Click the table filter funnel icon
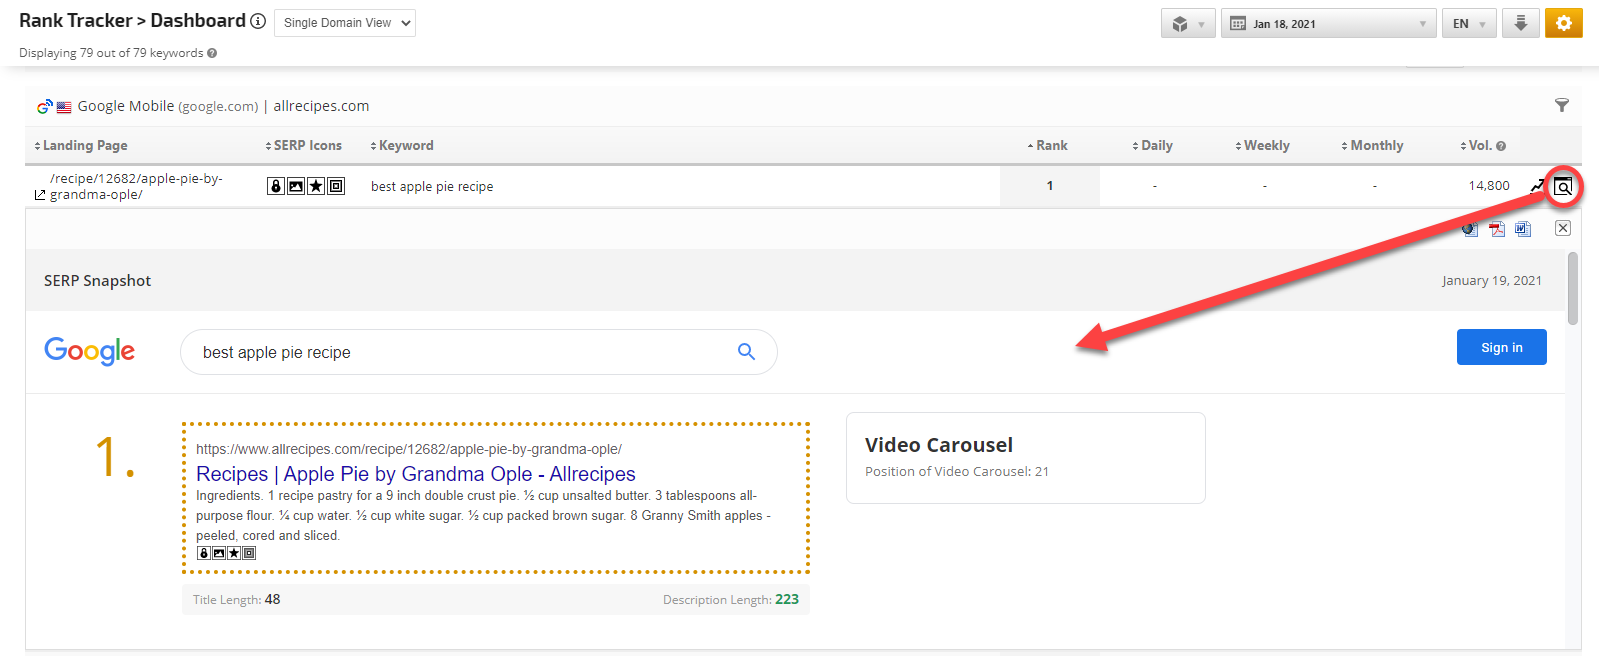The image size is (1599, 656). (x=1562, y=105)
